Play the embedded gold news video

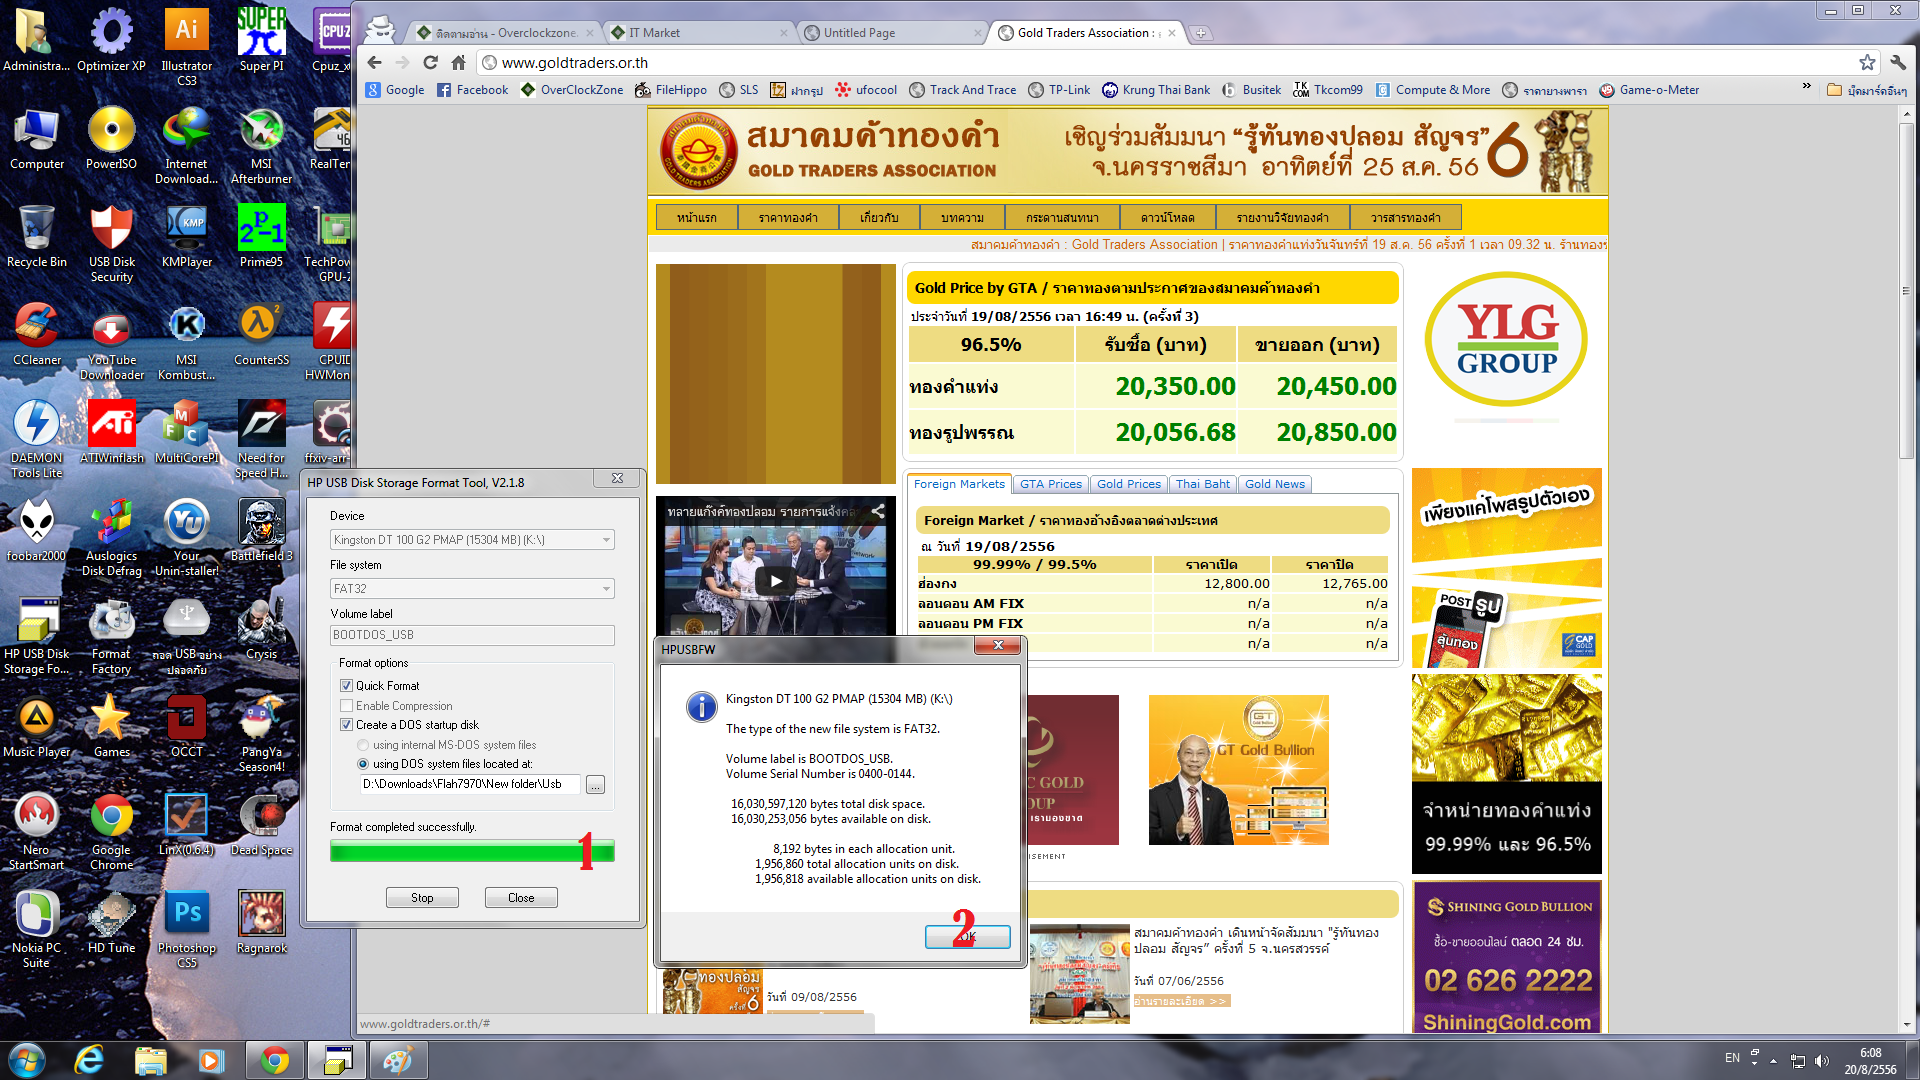pos(775,580)
